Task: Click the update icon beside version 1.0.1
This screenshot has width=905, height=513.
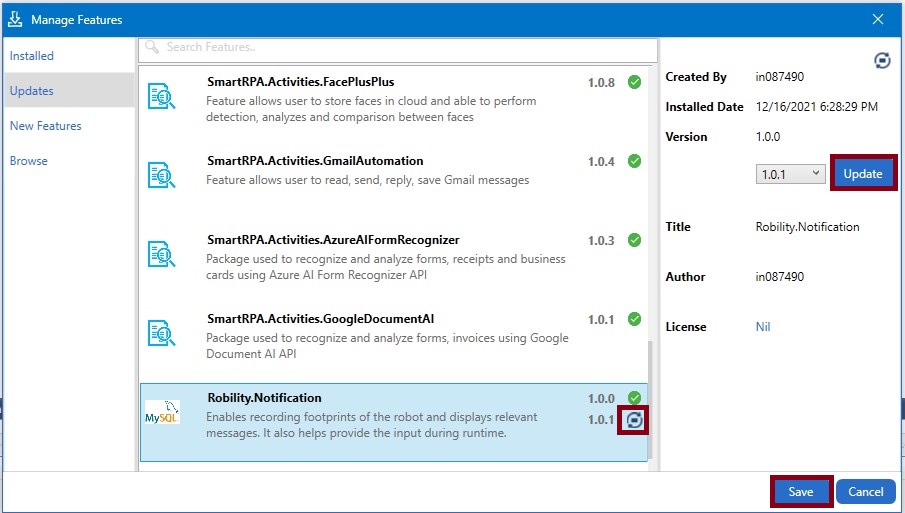Action: (x=633, y=421)
